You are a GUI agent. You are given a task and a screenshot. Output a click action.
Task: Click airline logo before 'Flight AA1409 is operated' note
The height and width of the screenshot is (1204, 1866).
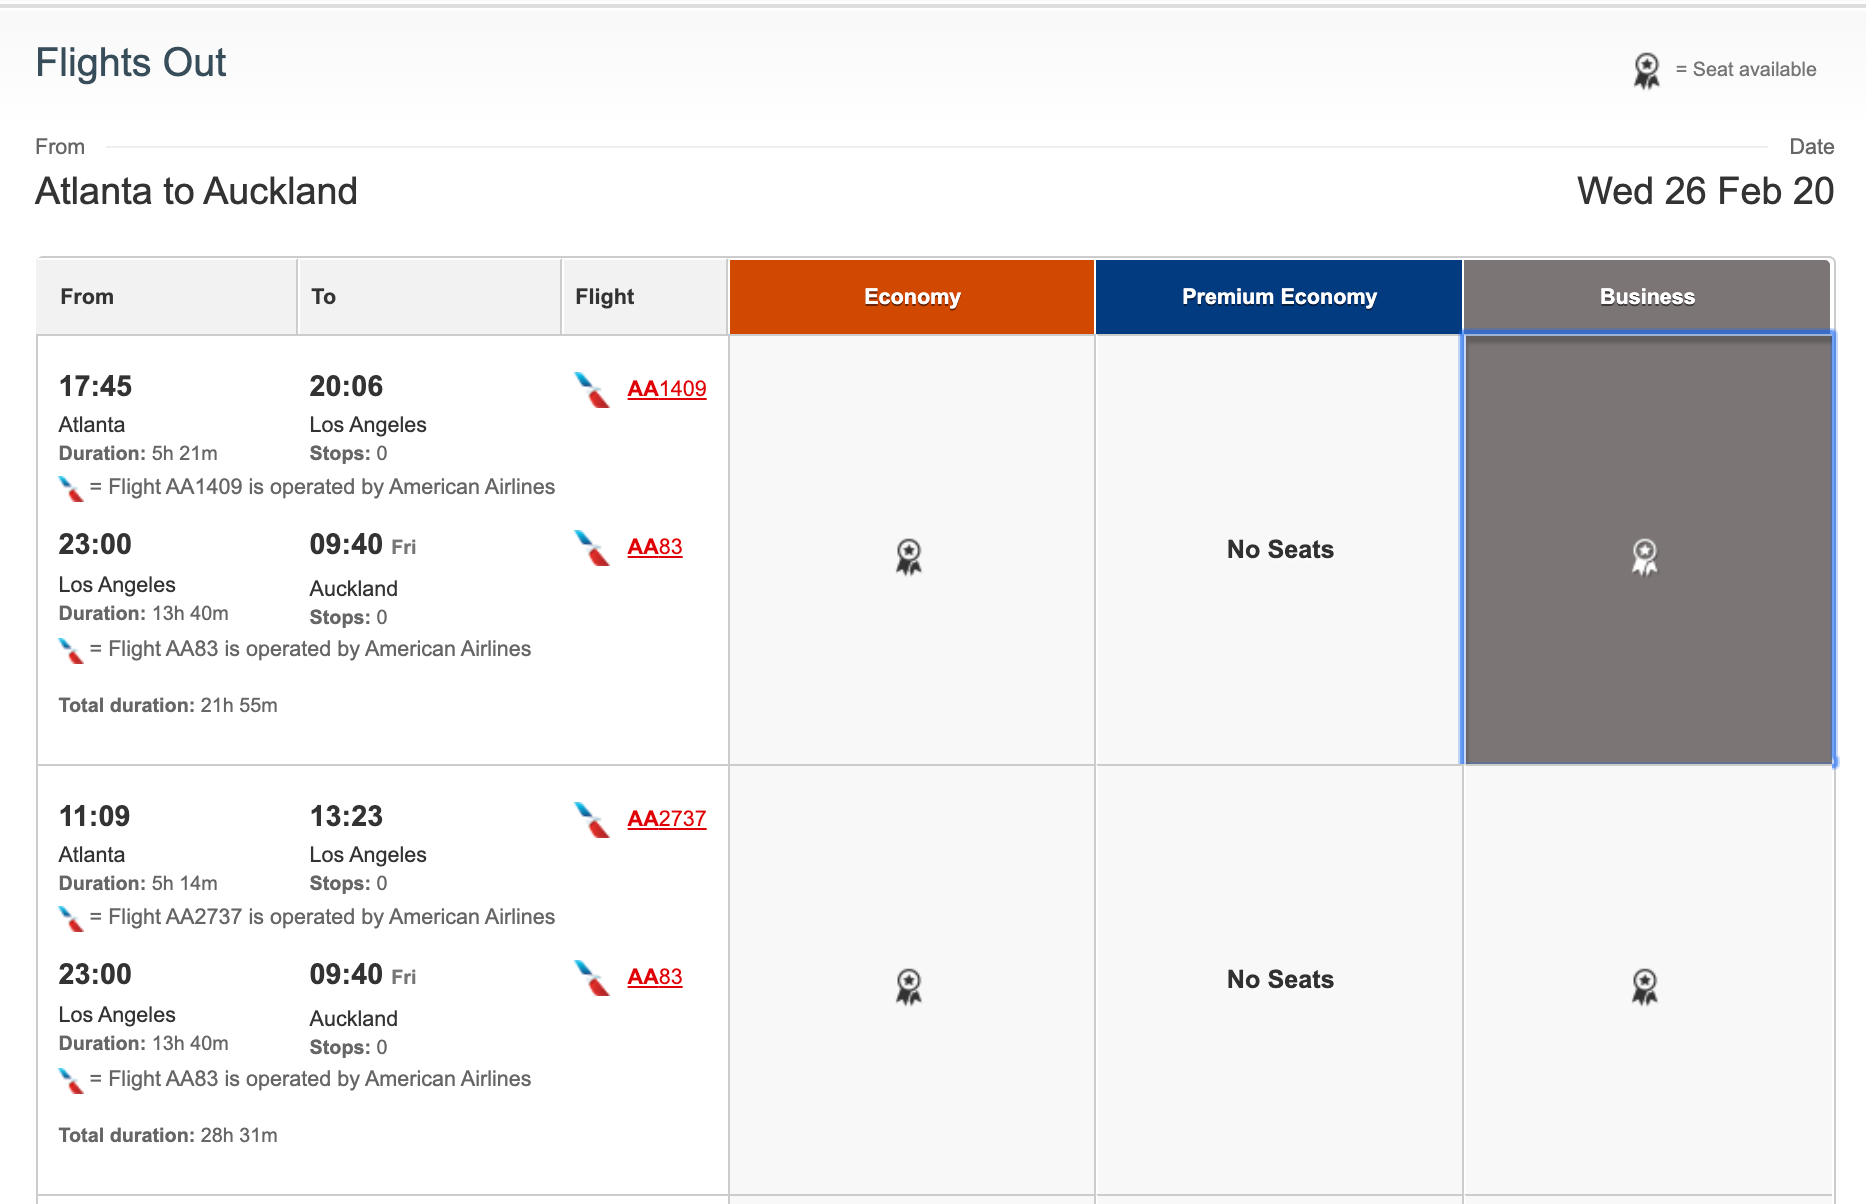tap(71, 489)
